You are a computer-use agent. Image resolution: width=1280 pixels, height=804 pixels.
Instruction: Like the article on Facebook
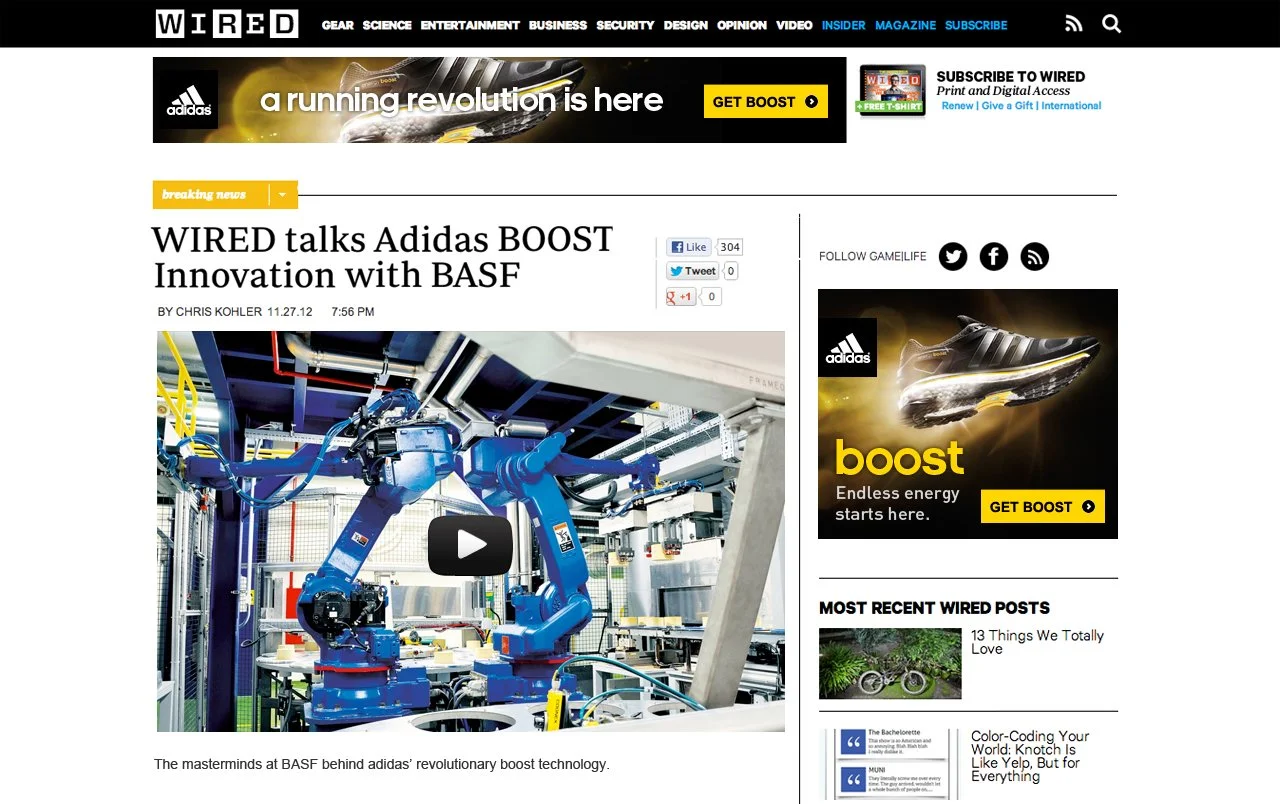(x=689, y=247)
